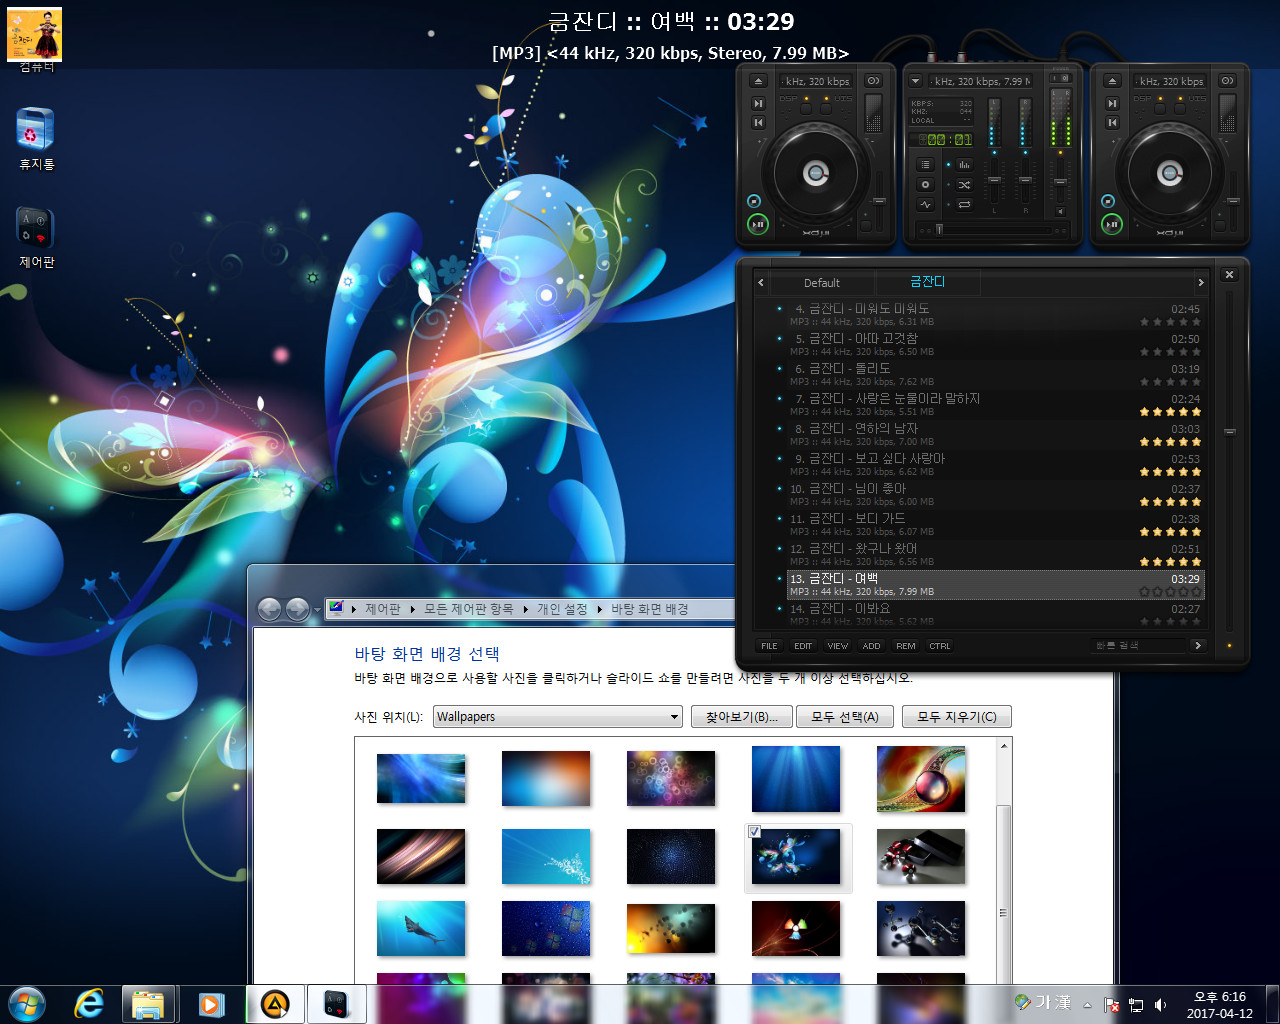Set five-star rating on track 13 여백
Screen dimensions: 1280x1024
tap(1196, 592)
